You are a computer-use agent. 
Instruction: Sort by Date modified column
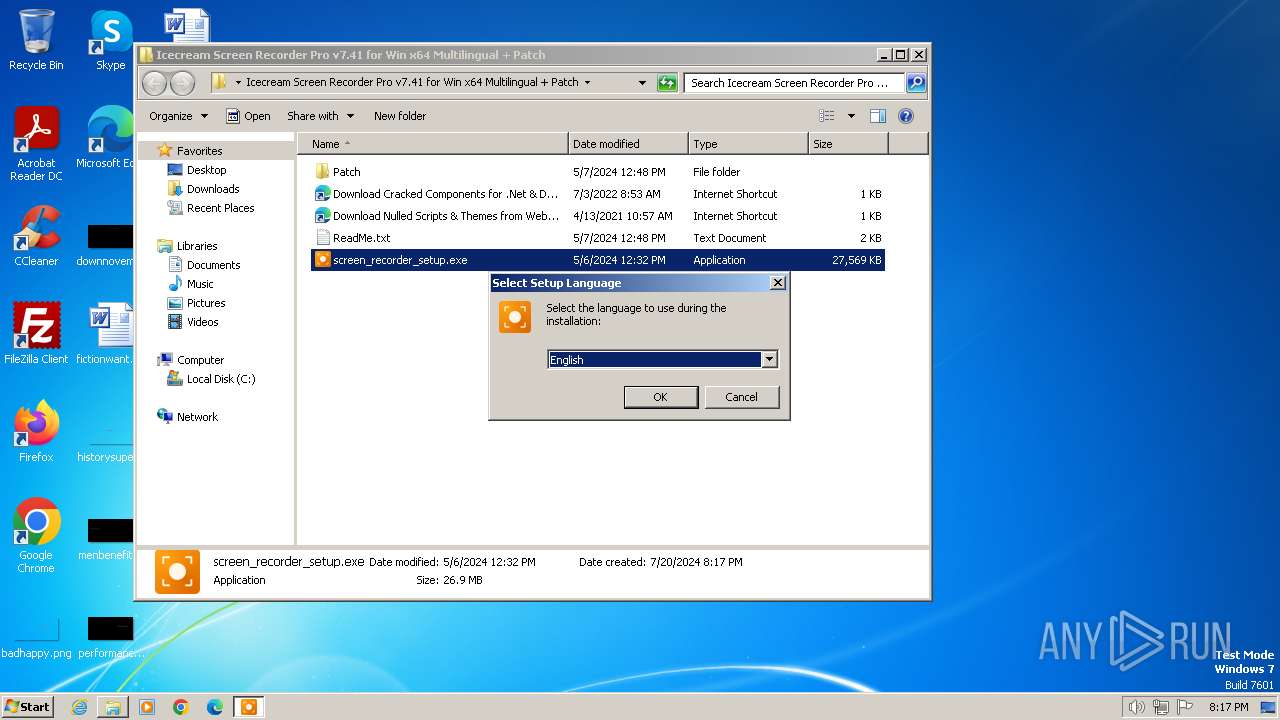point(628,144)
